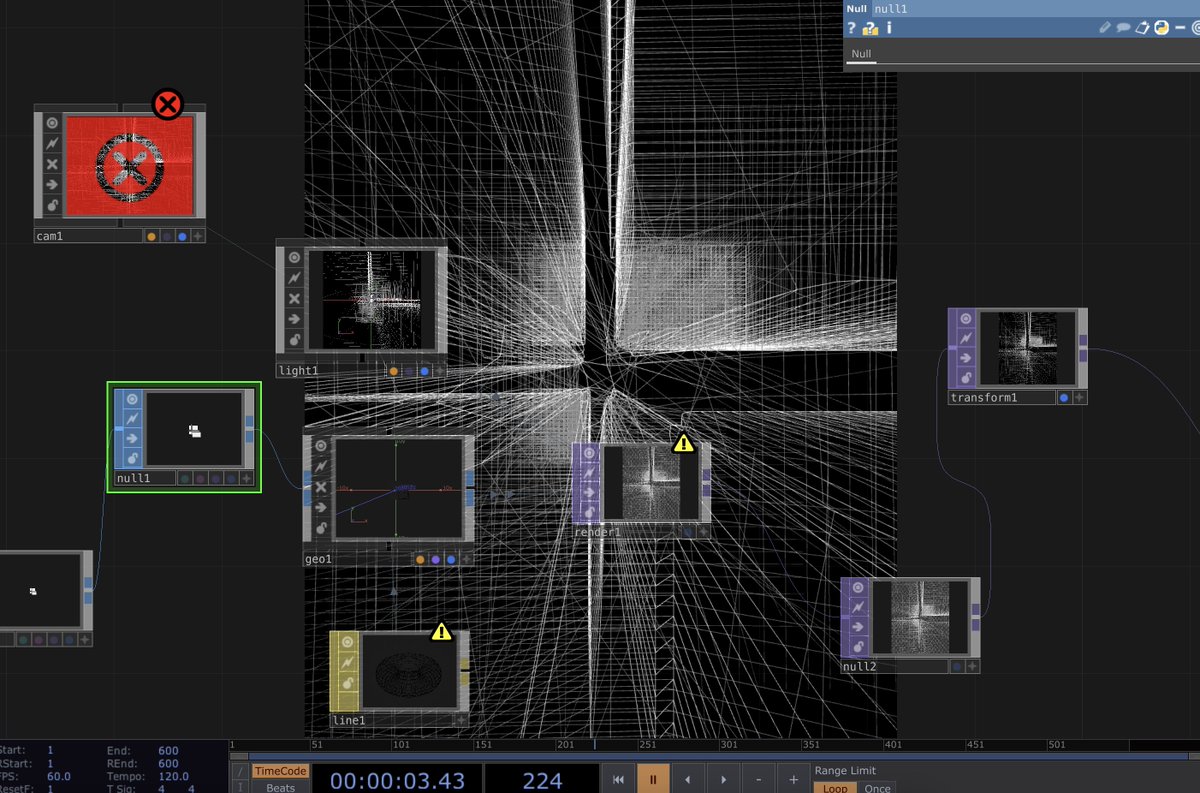Toggle the blue flag dot on transform1
This screenshot has height=793, width=1200.
point(1065,397)
